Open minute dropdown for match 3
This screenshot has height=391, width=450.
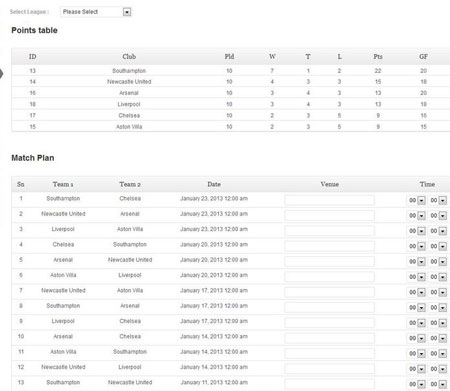[438, 231]
